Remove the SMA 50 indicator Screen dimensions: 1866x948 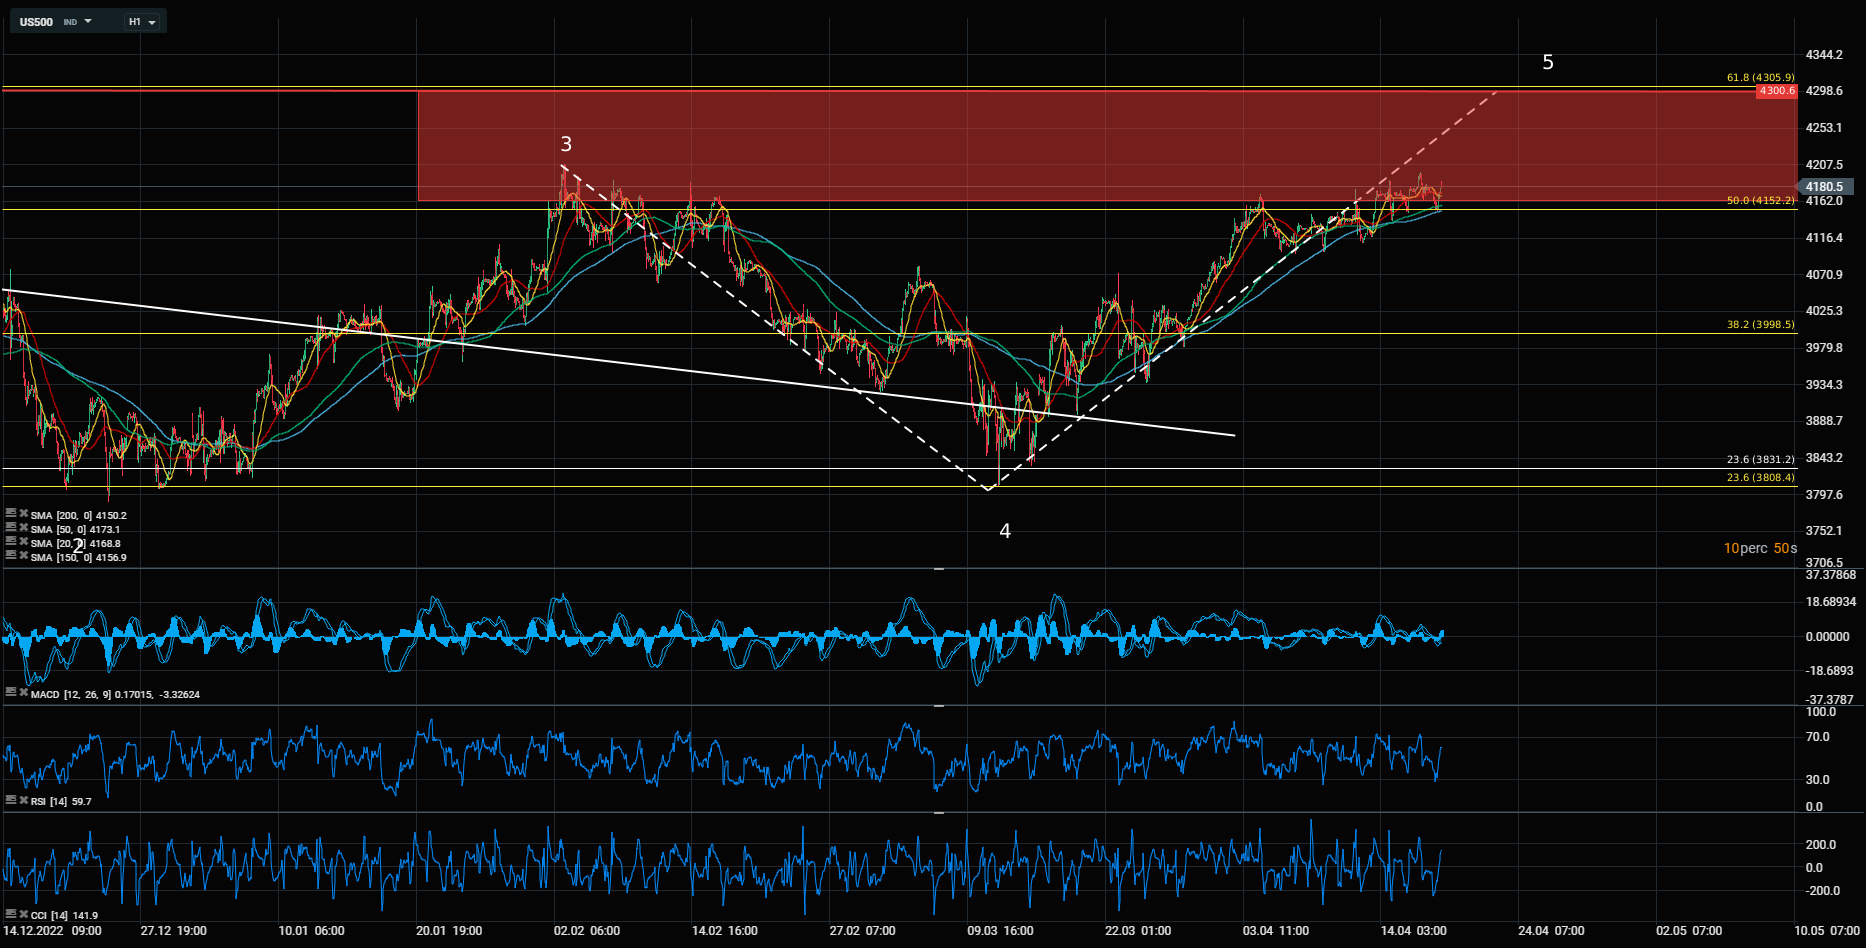[23, 528]
